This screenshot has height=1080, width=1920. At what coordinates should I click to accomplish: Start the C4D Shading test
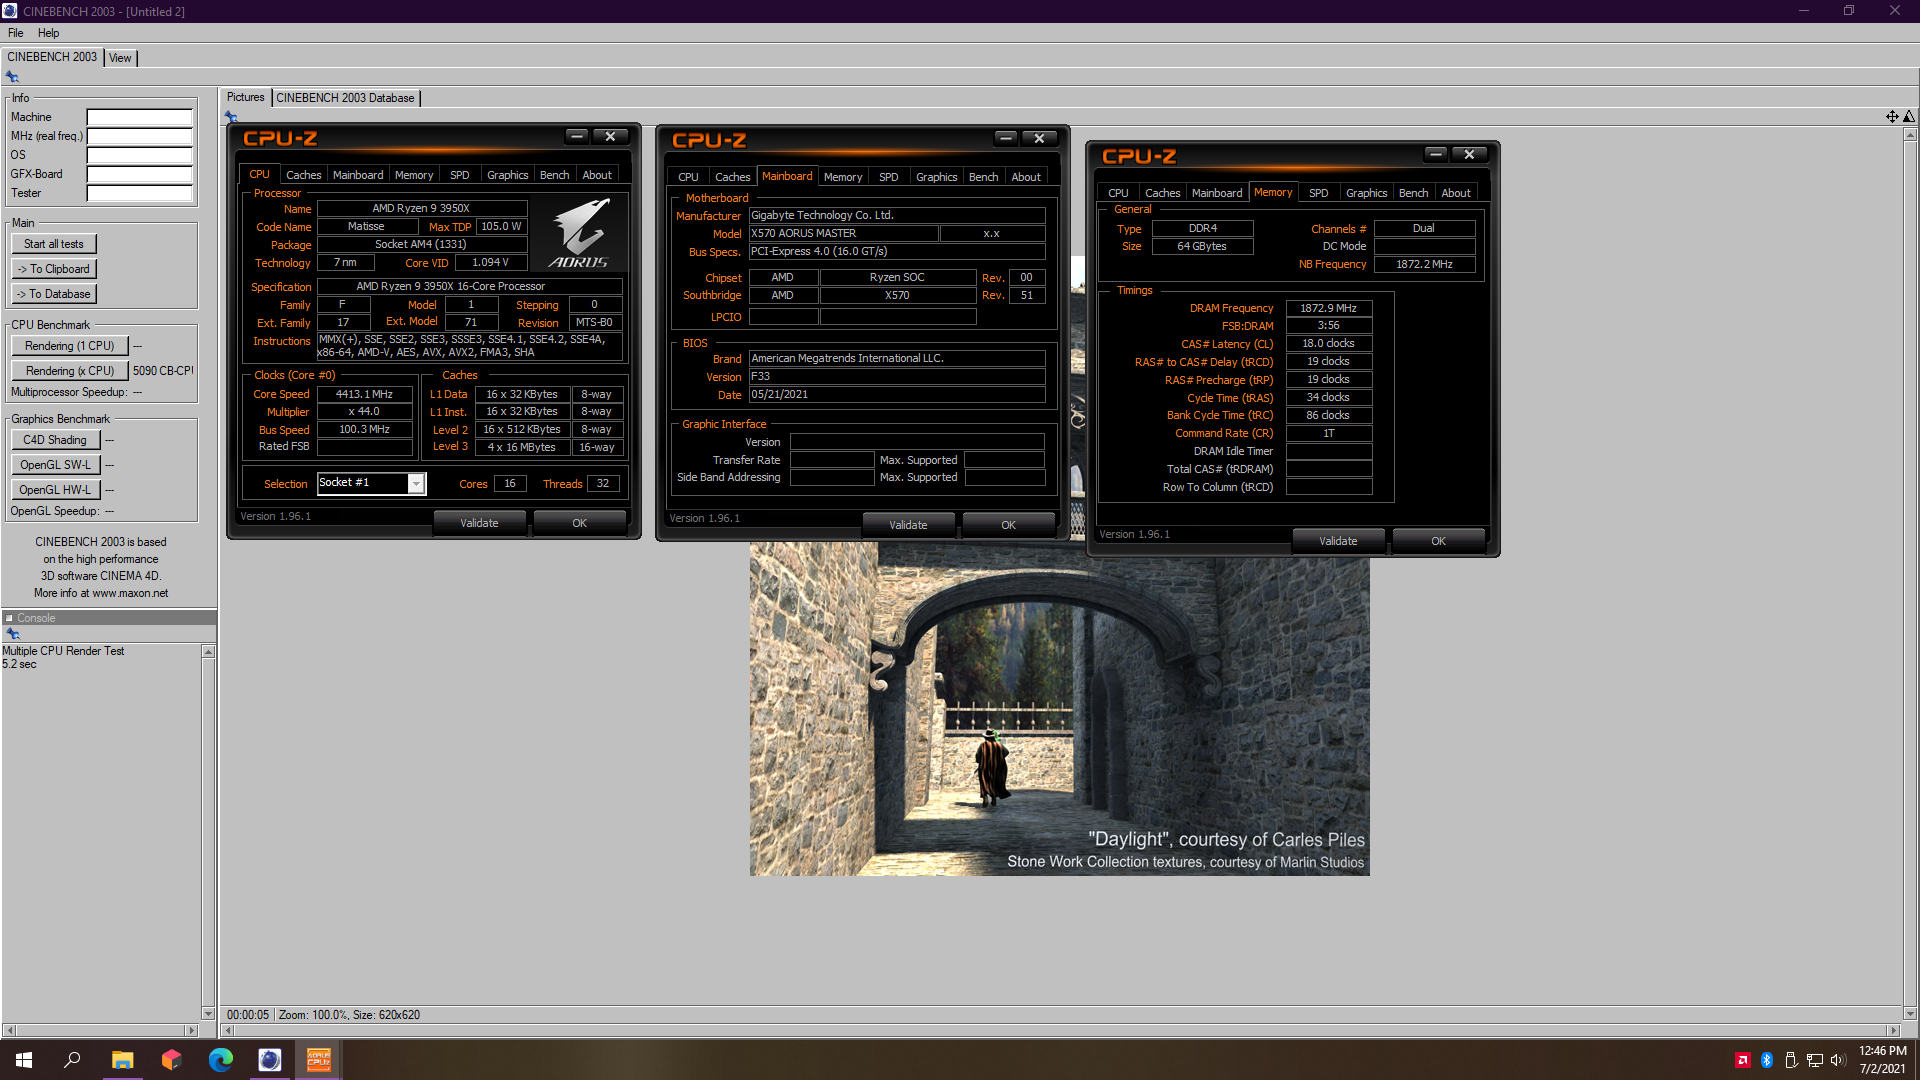55,440
